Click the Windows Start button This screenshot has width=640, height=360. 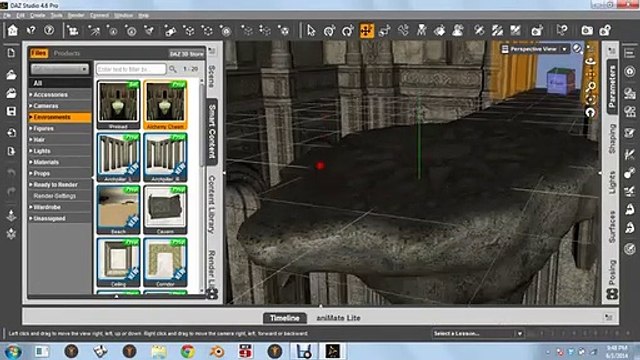pyautogui.click(x=13, y=351)
